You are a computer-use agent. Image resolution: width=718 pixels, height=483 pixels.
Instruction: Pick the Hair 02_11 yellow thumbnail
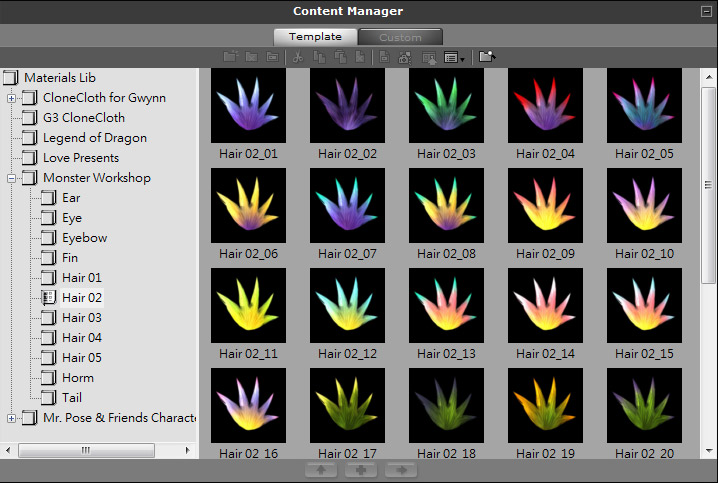pyautogui.click(x=248, y=306)
